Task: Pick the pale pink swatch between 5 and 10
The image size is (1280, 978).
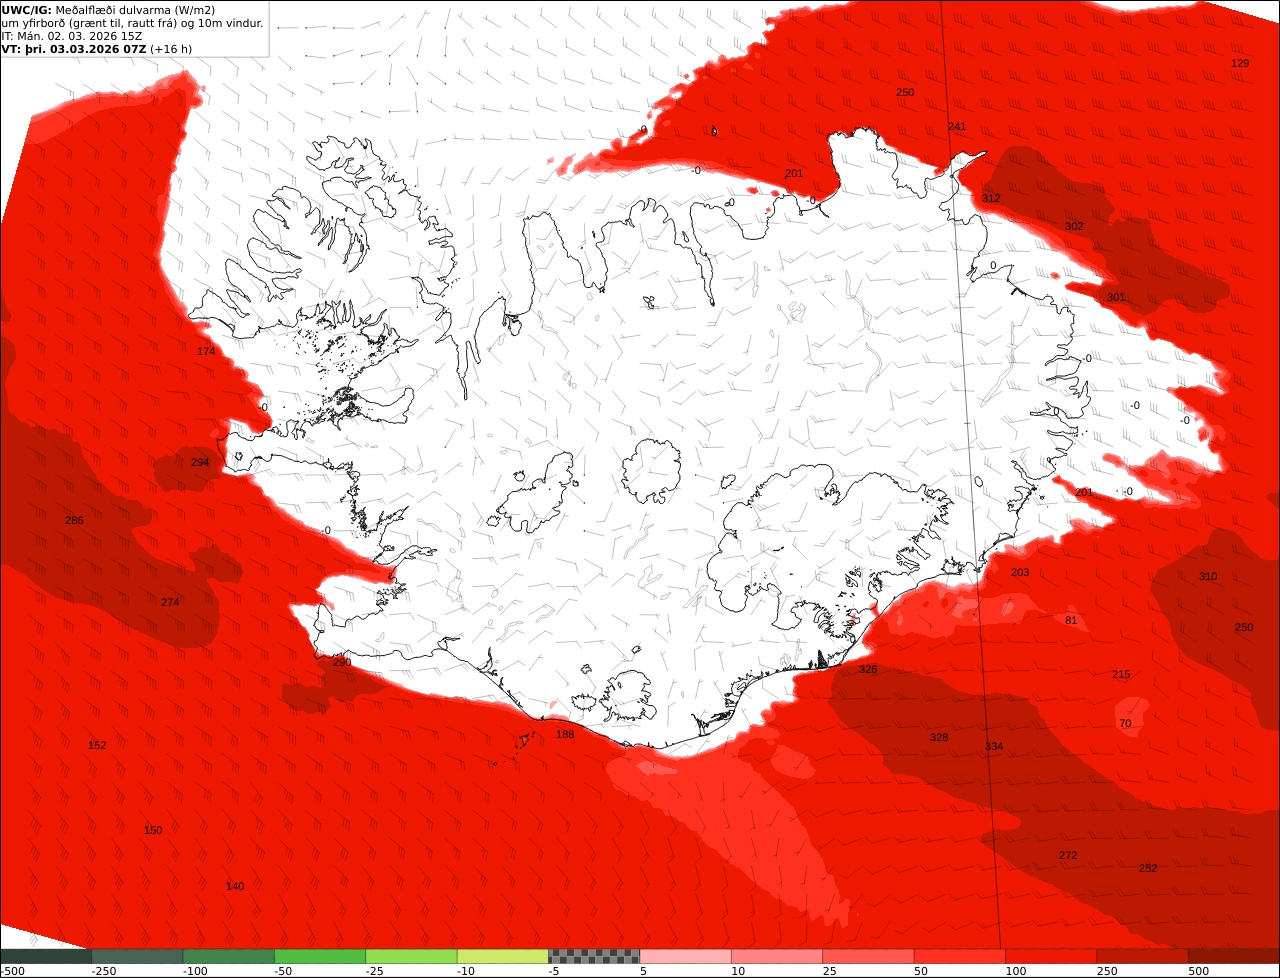Action: (x=685, y=956)
